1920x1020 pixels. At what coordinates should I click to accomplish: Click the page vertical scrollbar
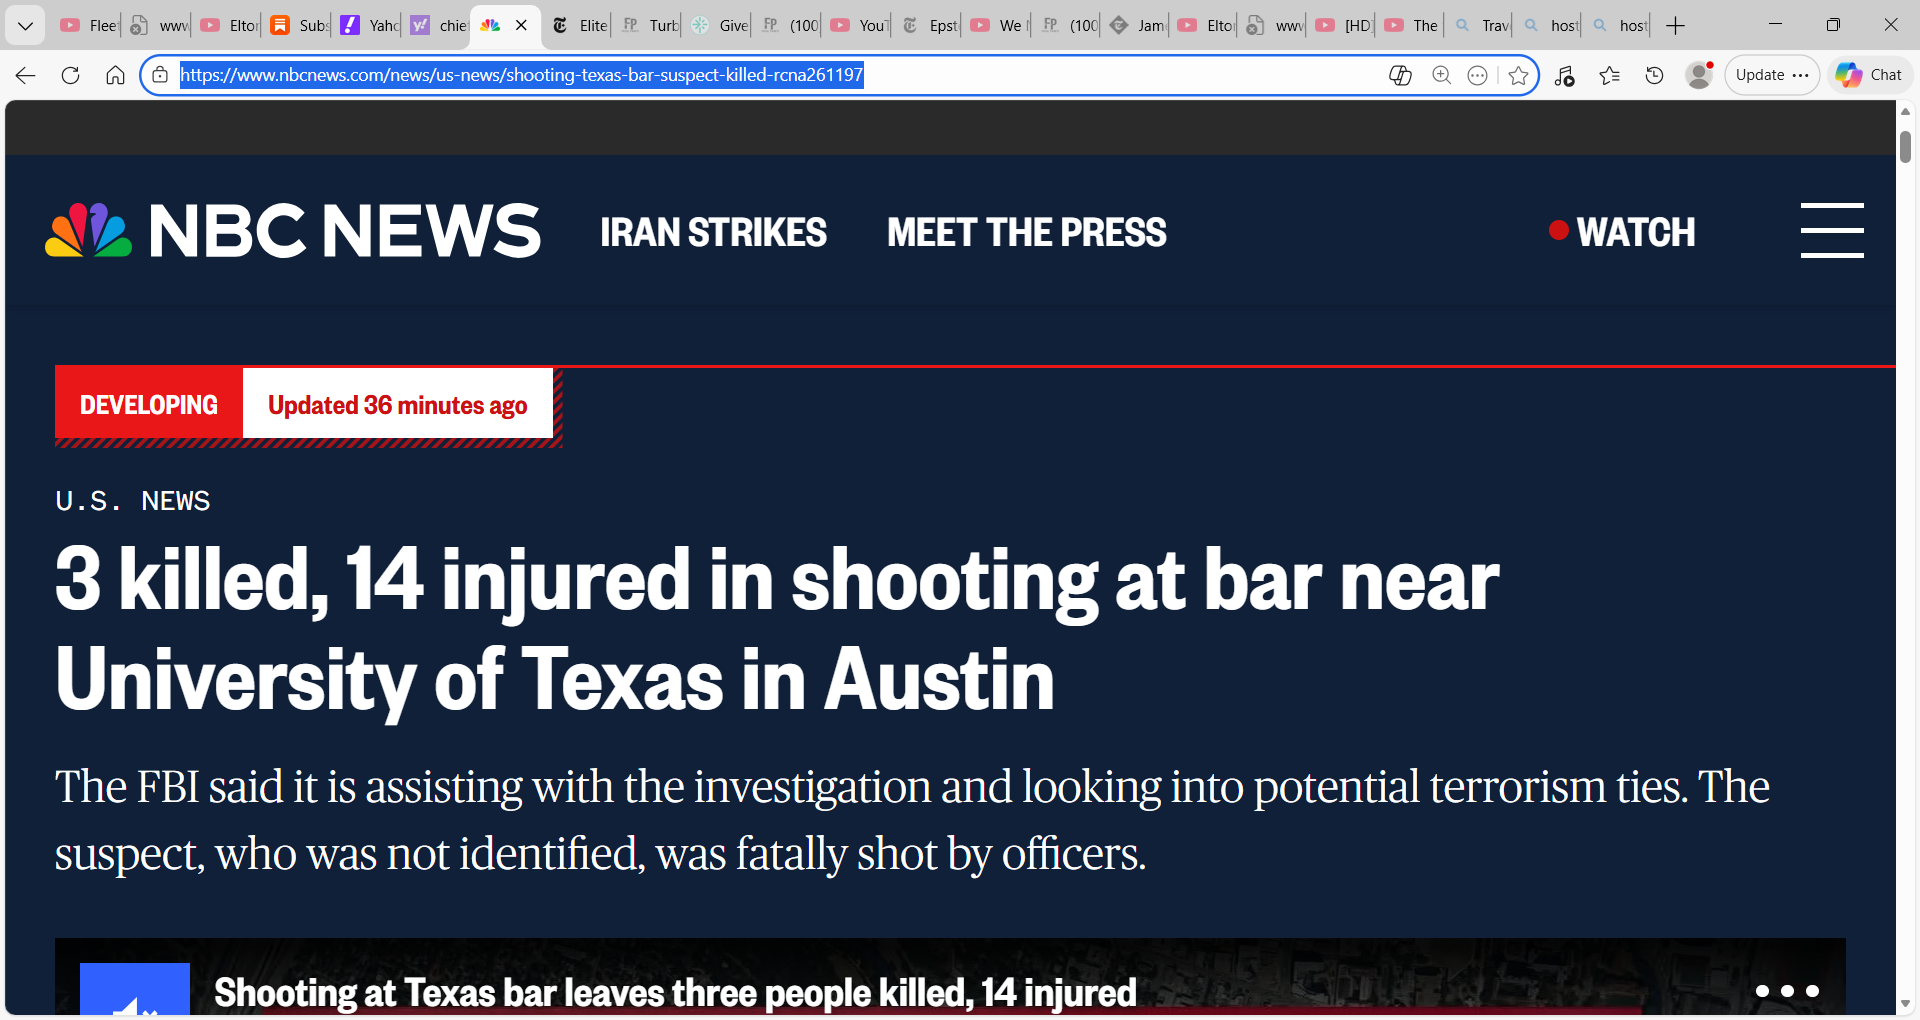(x=1905, y=147)
